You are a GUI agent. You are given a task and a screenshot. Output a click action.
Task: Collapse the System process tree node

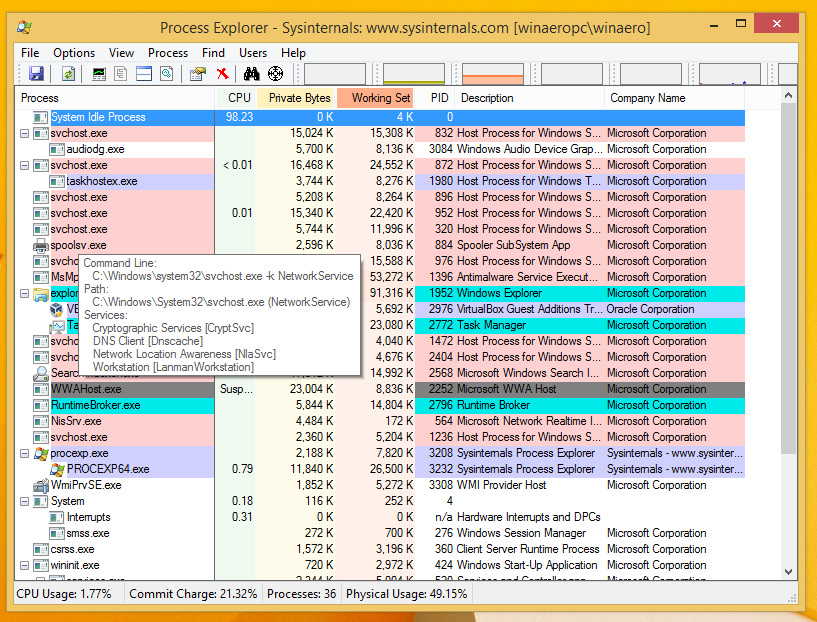(x=25, y=501)
